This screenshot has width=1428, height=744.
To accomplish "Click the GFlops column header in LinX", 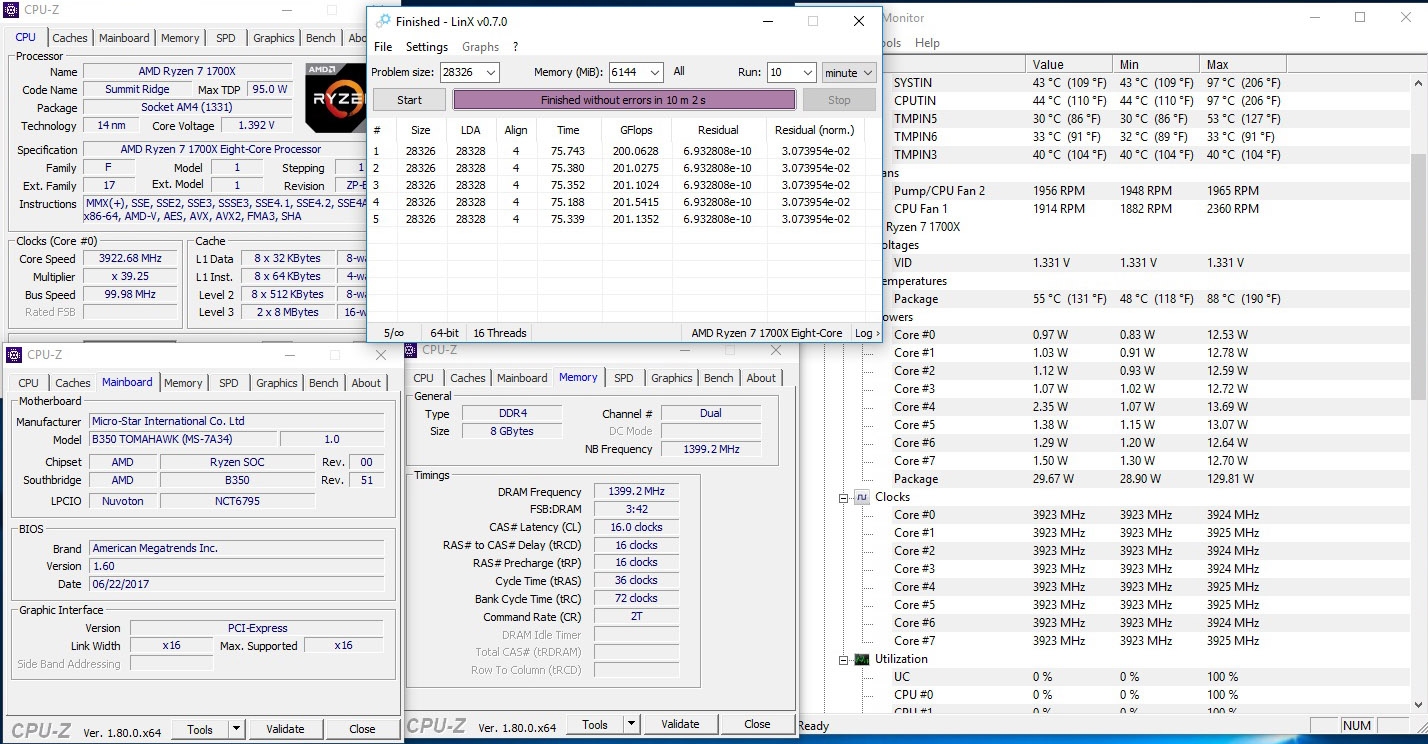I will 636,130.
